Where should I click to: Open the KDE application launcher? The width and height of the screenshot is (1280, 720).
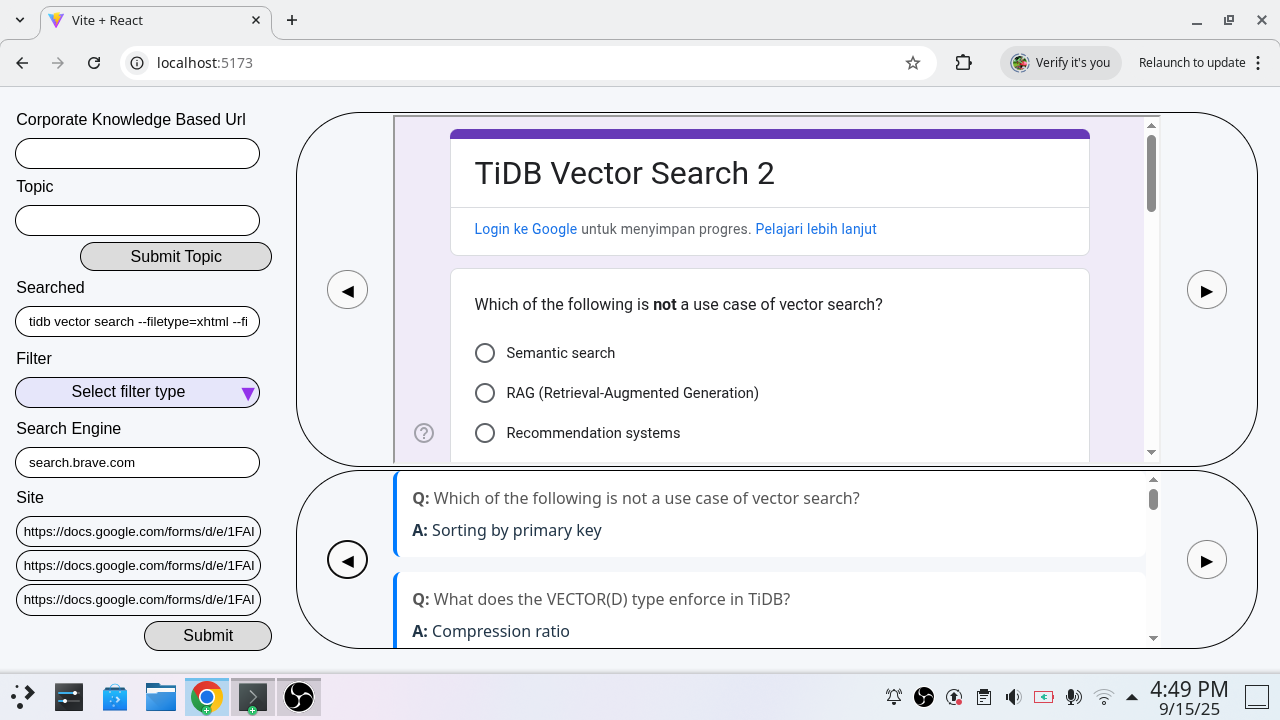23,697
